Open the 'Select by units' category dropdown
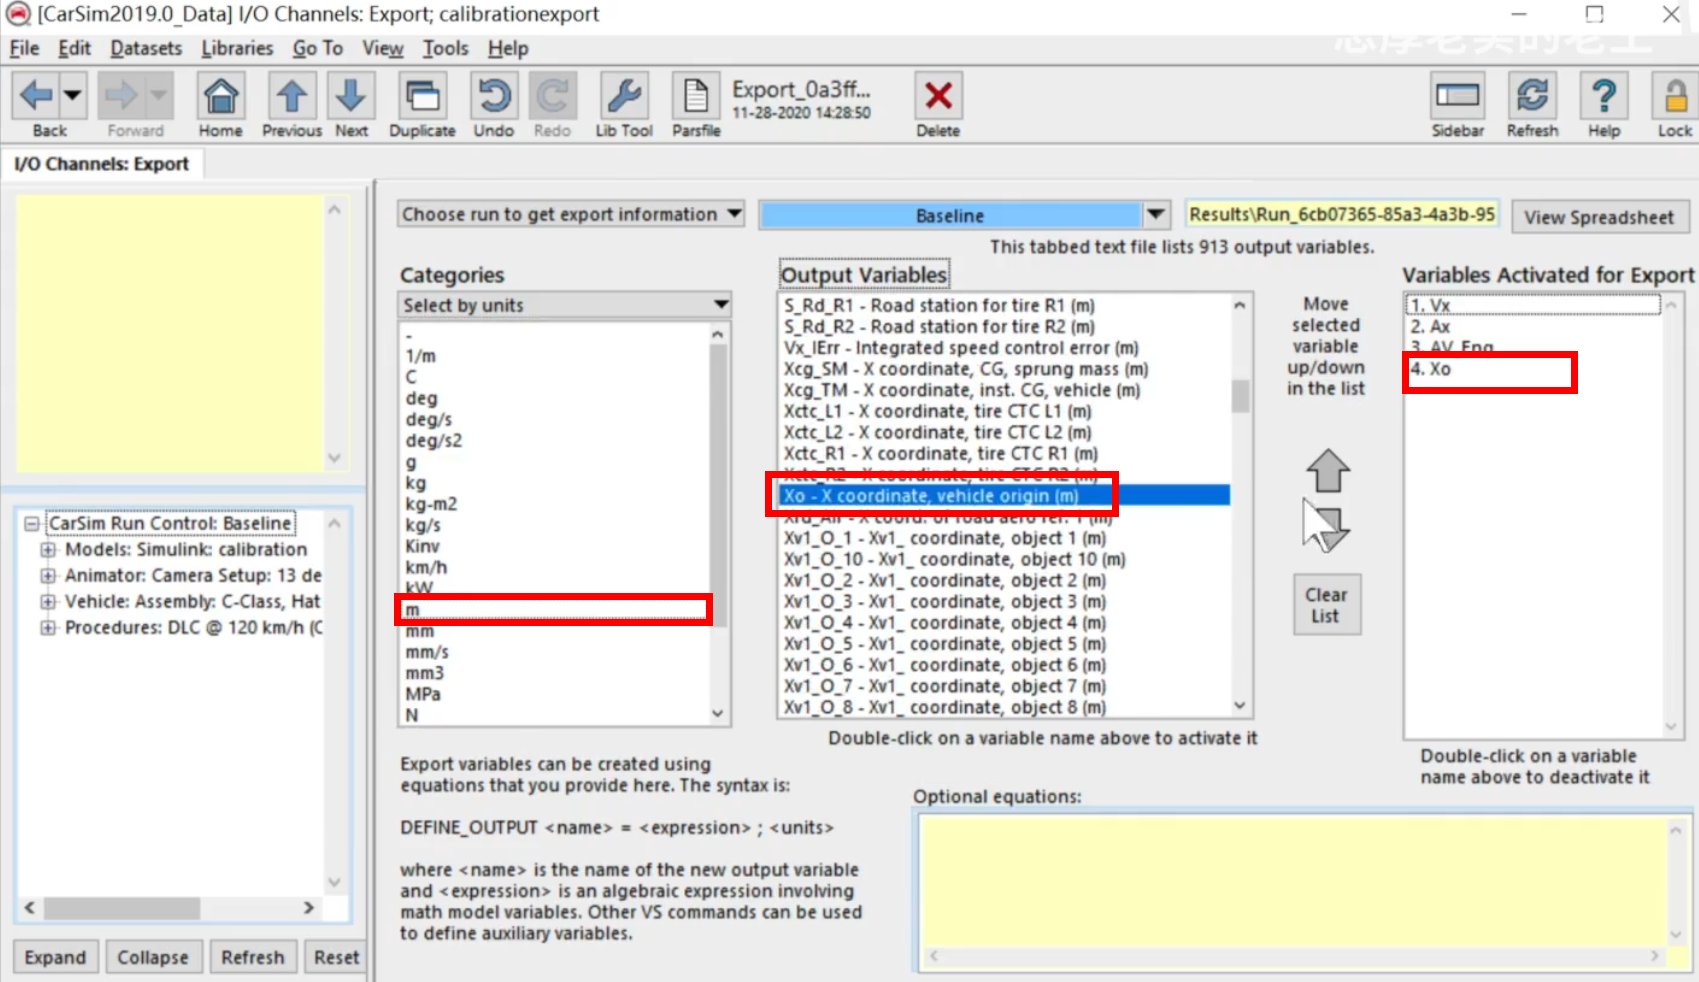1699x982 pixels. tap(565, 305)
